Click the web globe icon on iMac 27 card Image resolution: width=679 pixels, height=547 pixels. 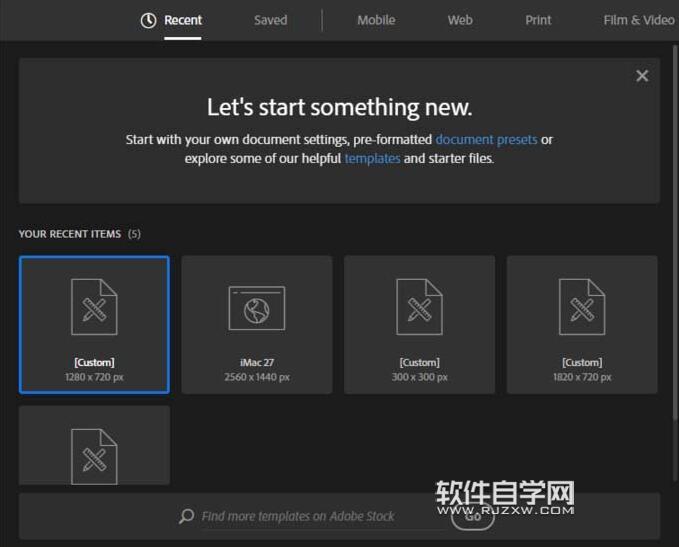pos(257,308)
